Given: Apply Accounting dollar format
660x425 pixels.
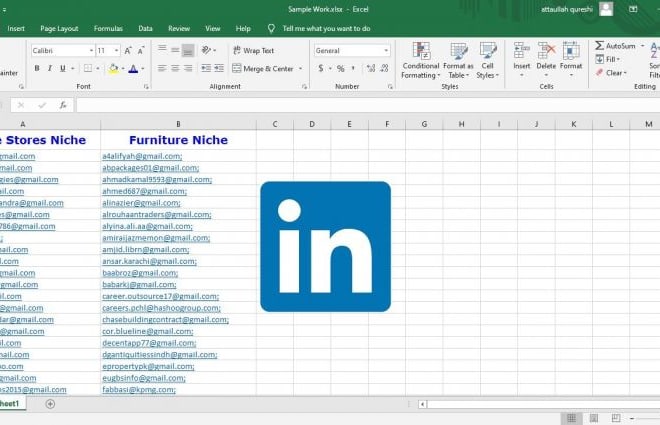Looking at the screenshot, I should point(321,68).
